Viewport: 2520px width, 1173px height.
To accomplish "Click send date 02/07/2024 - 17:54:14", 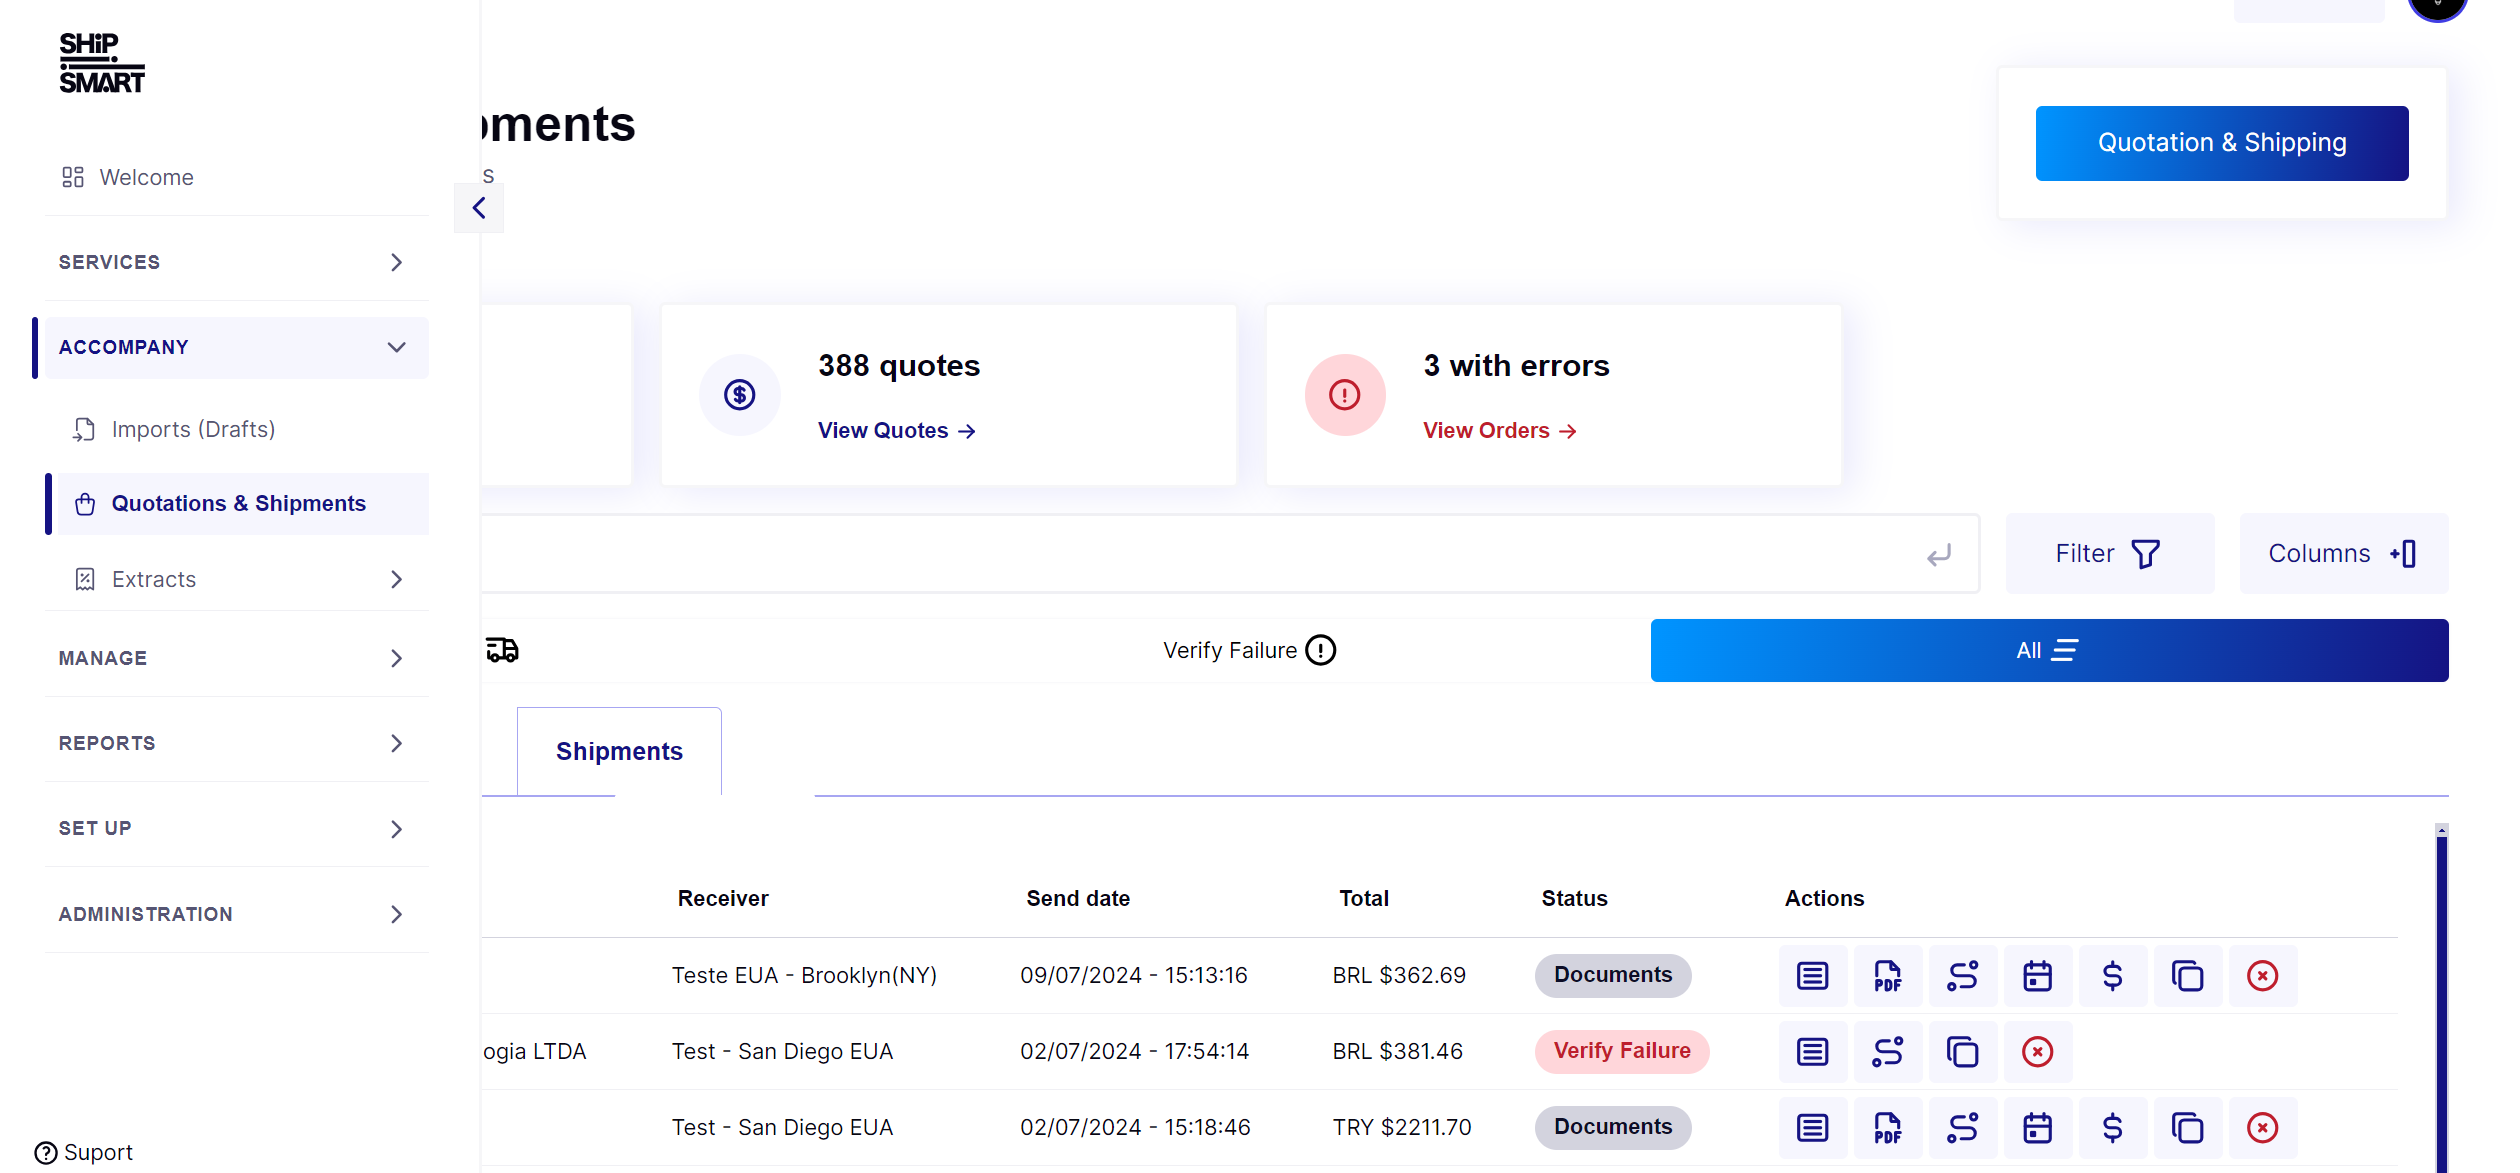I will (1134, 1052).
